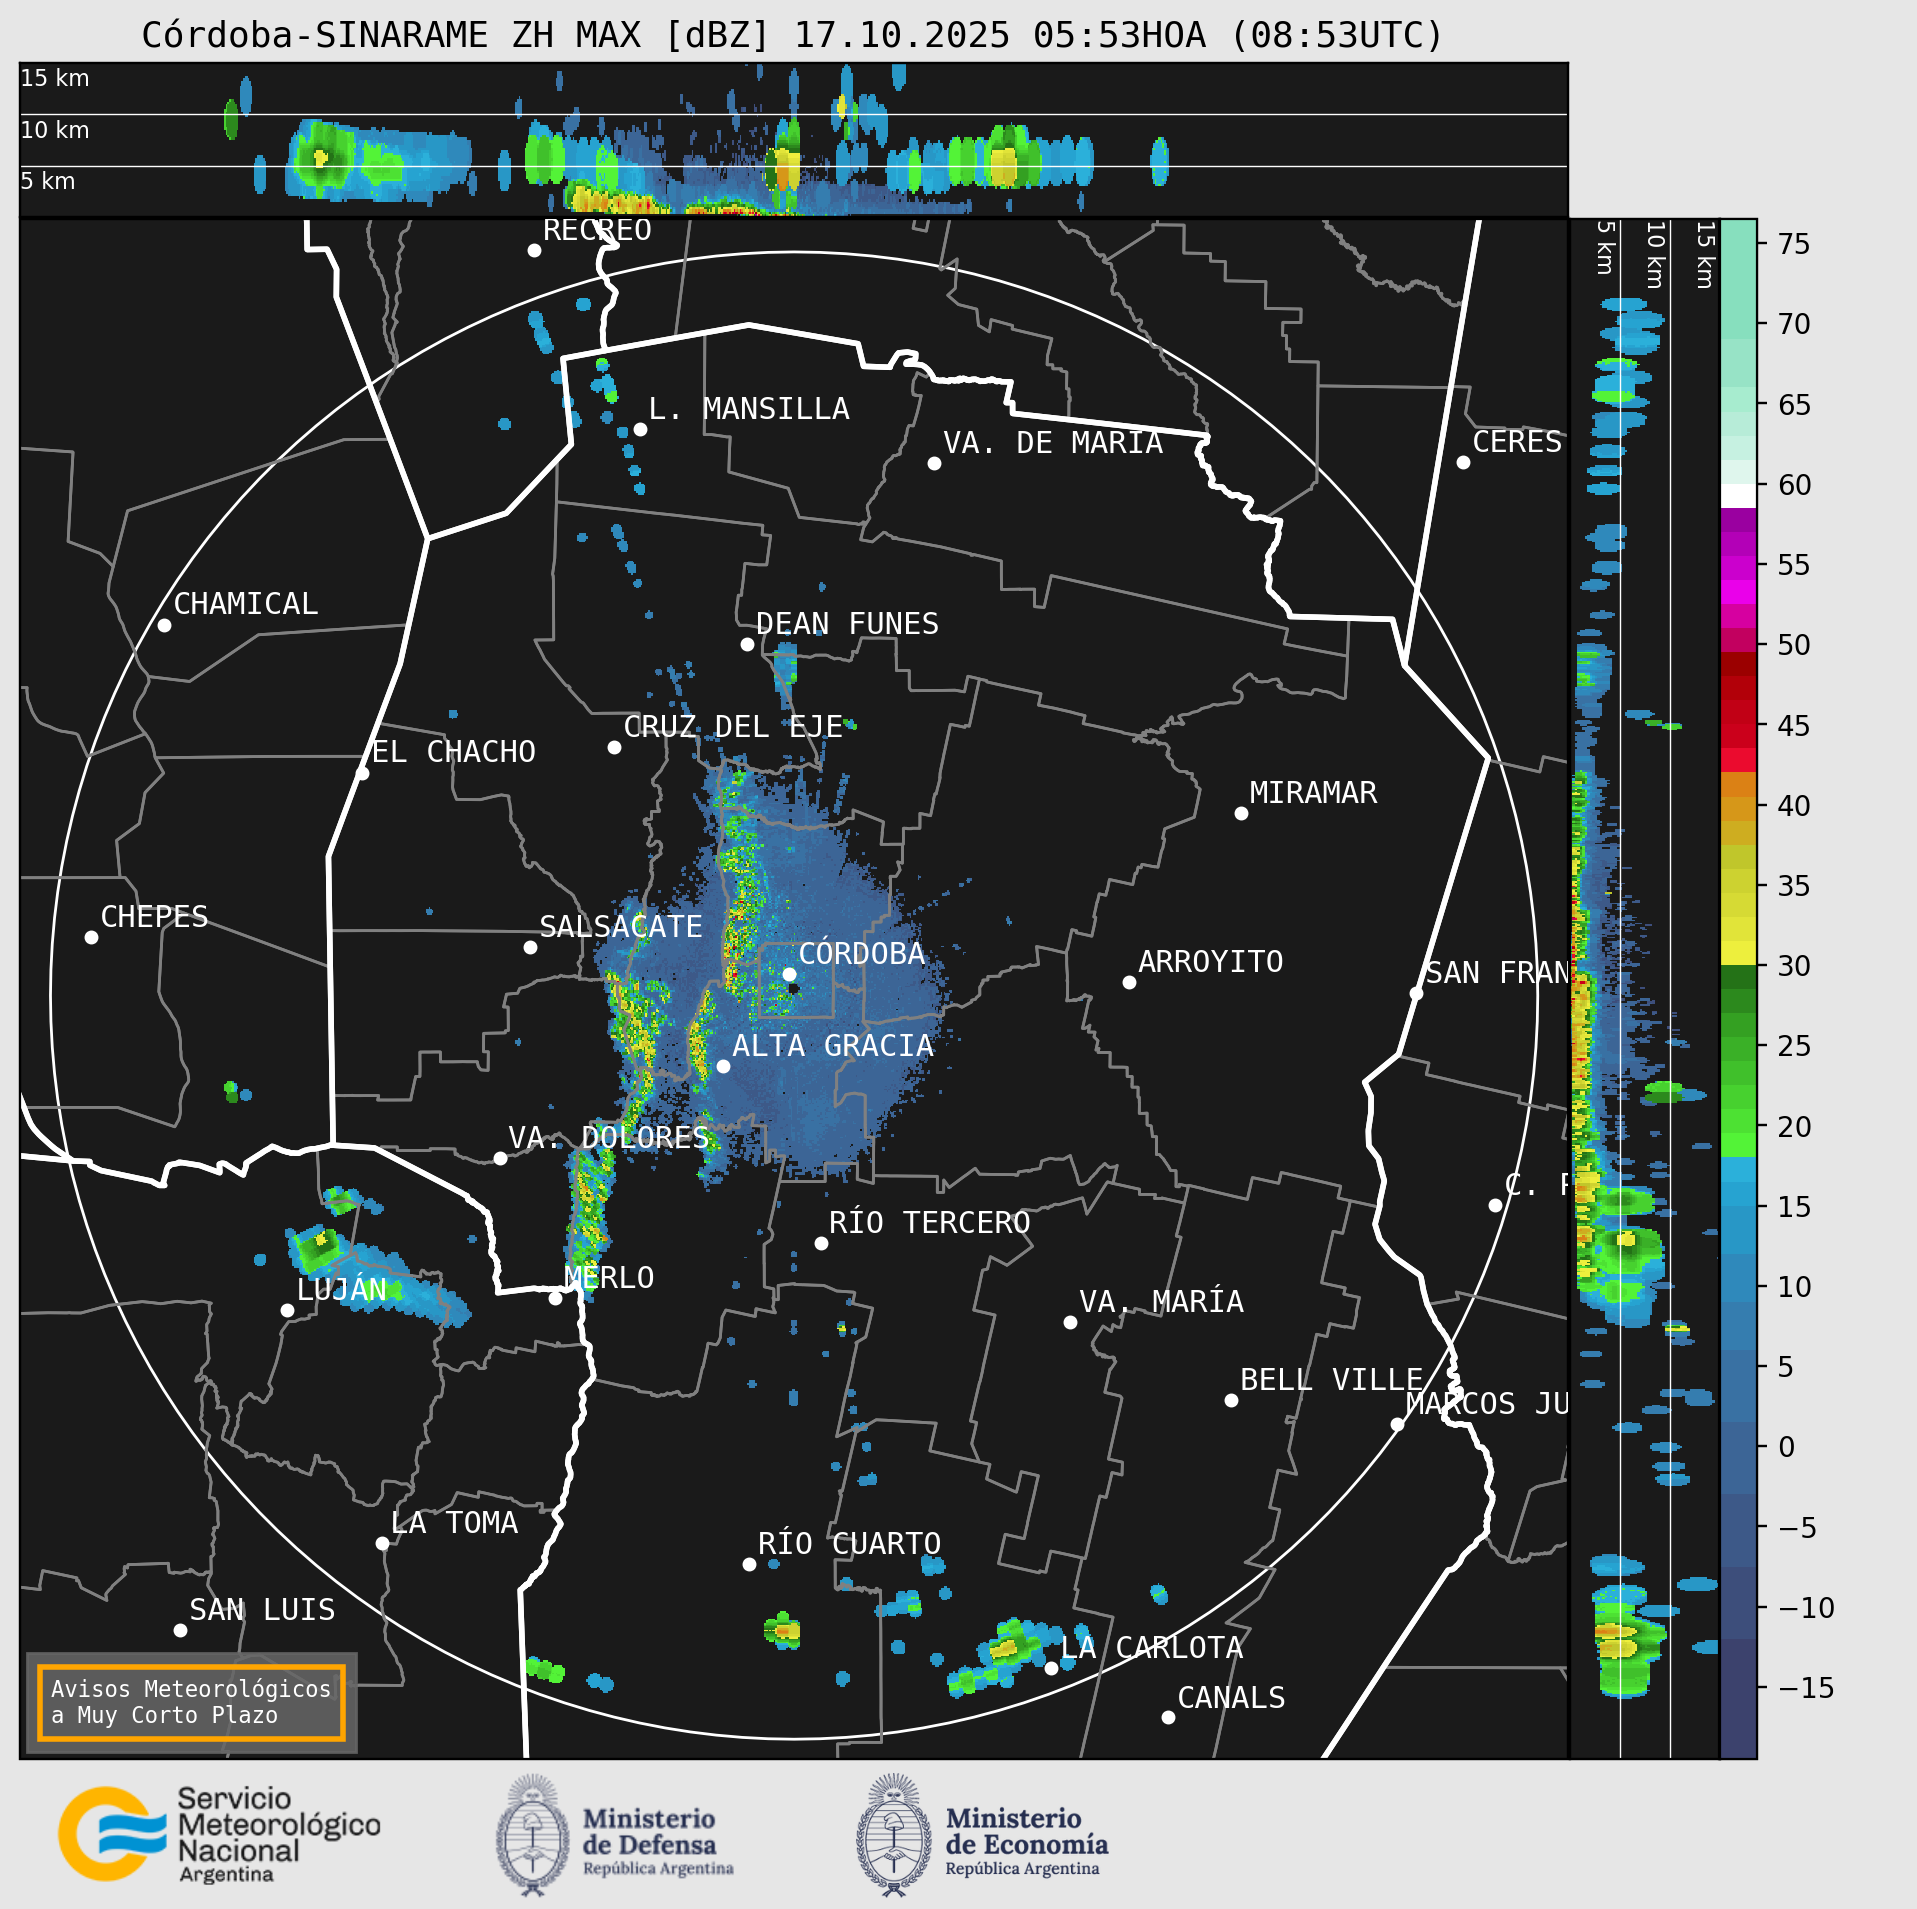
Task: Click the LA CARLOTA city label
Action: click(1151, 1648)
